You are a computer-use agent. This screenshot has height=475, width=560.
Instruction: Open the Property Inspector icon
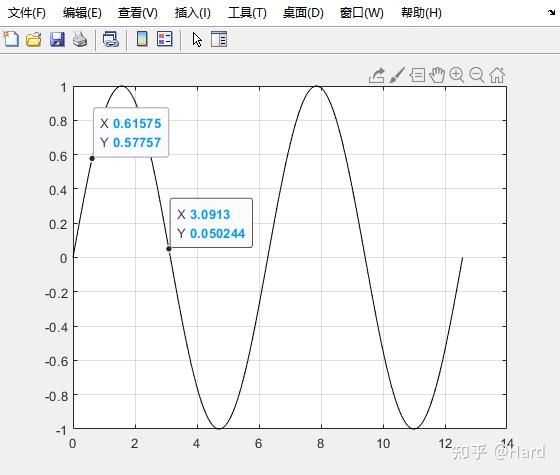tap(219, 39)
